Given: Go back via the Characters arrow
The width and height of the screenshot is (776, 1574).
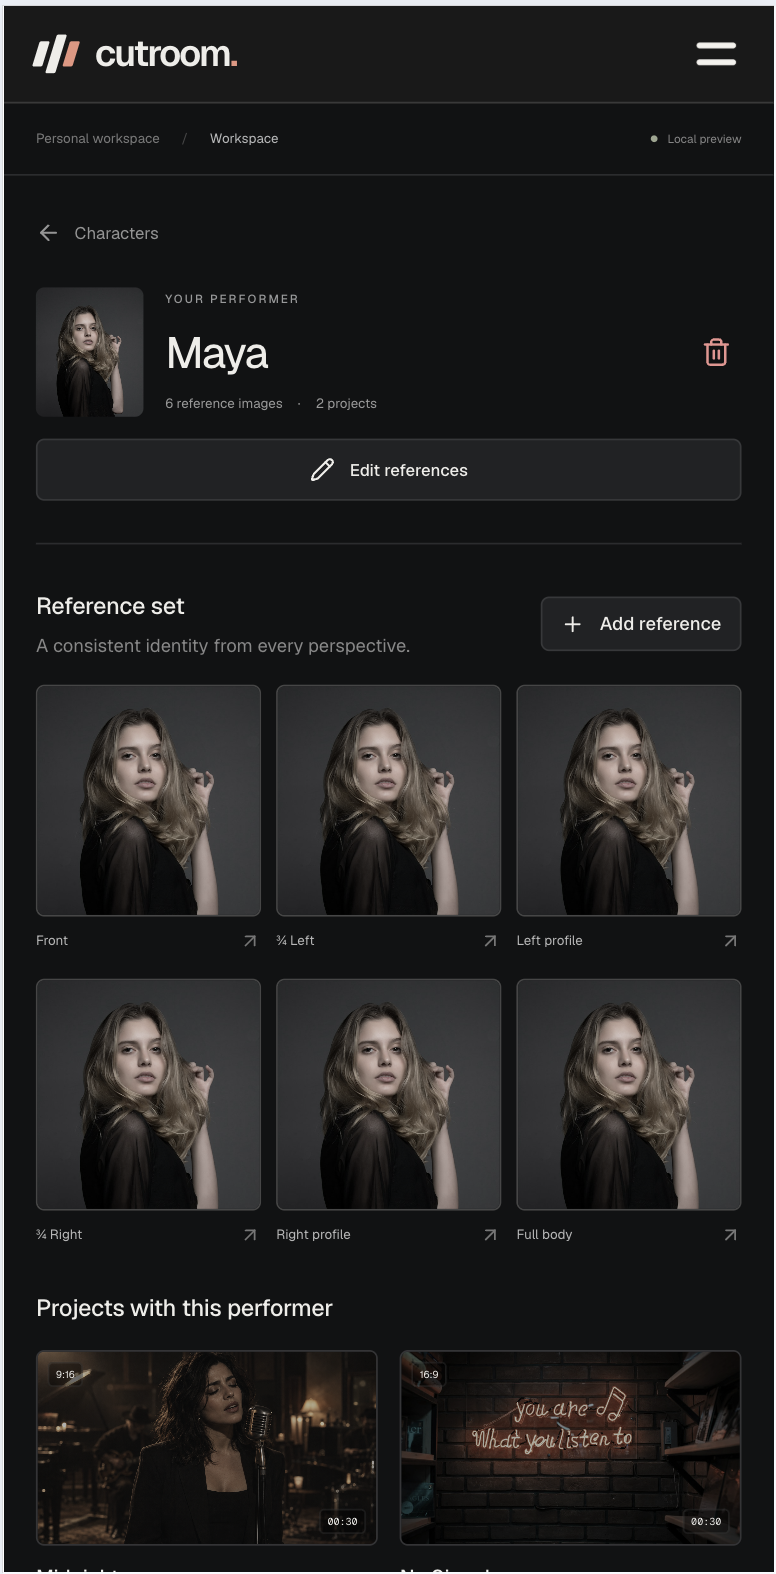Looking at the screenshot, I should tap(48, 233).
